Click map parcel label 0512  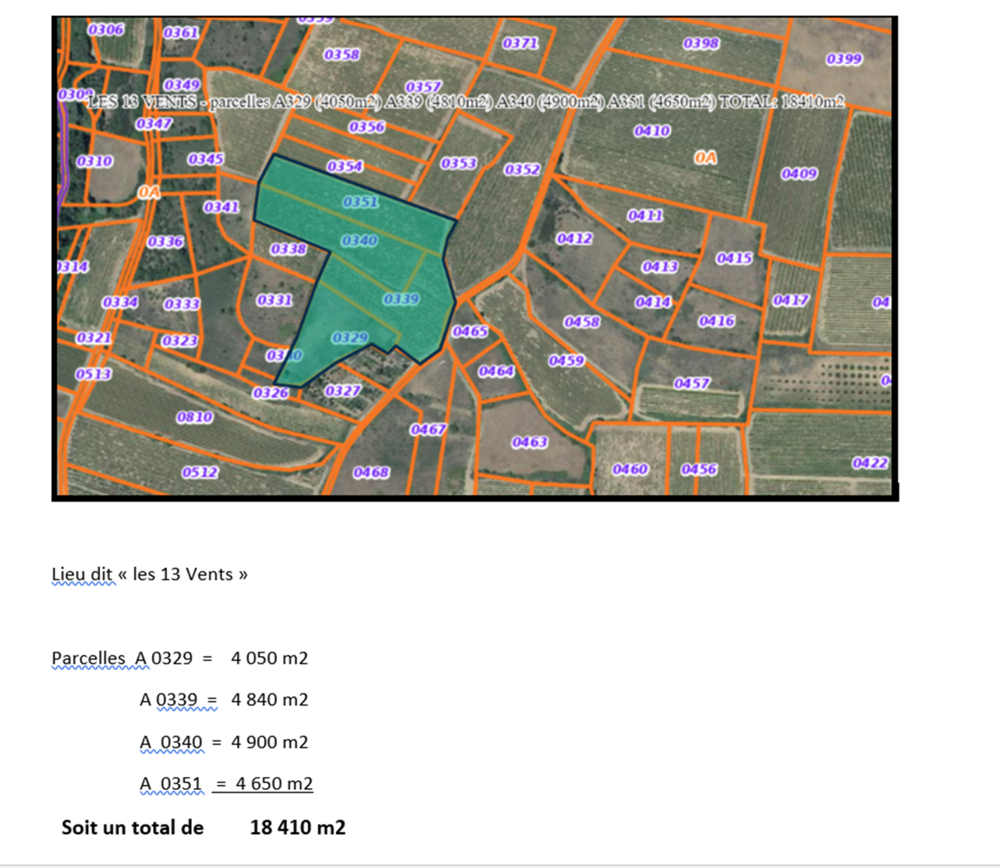coord(200,472)
